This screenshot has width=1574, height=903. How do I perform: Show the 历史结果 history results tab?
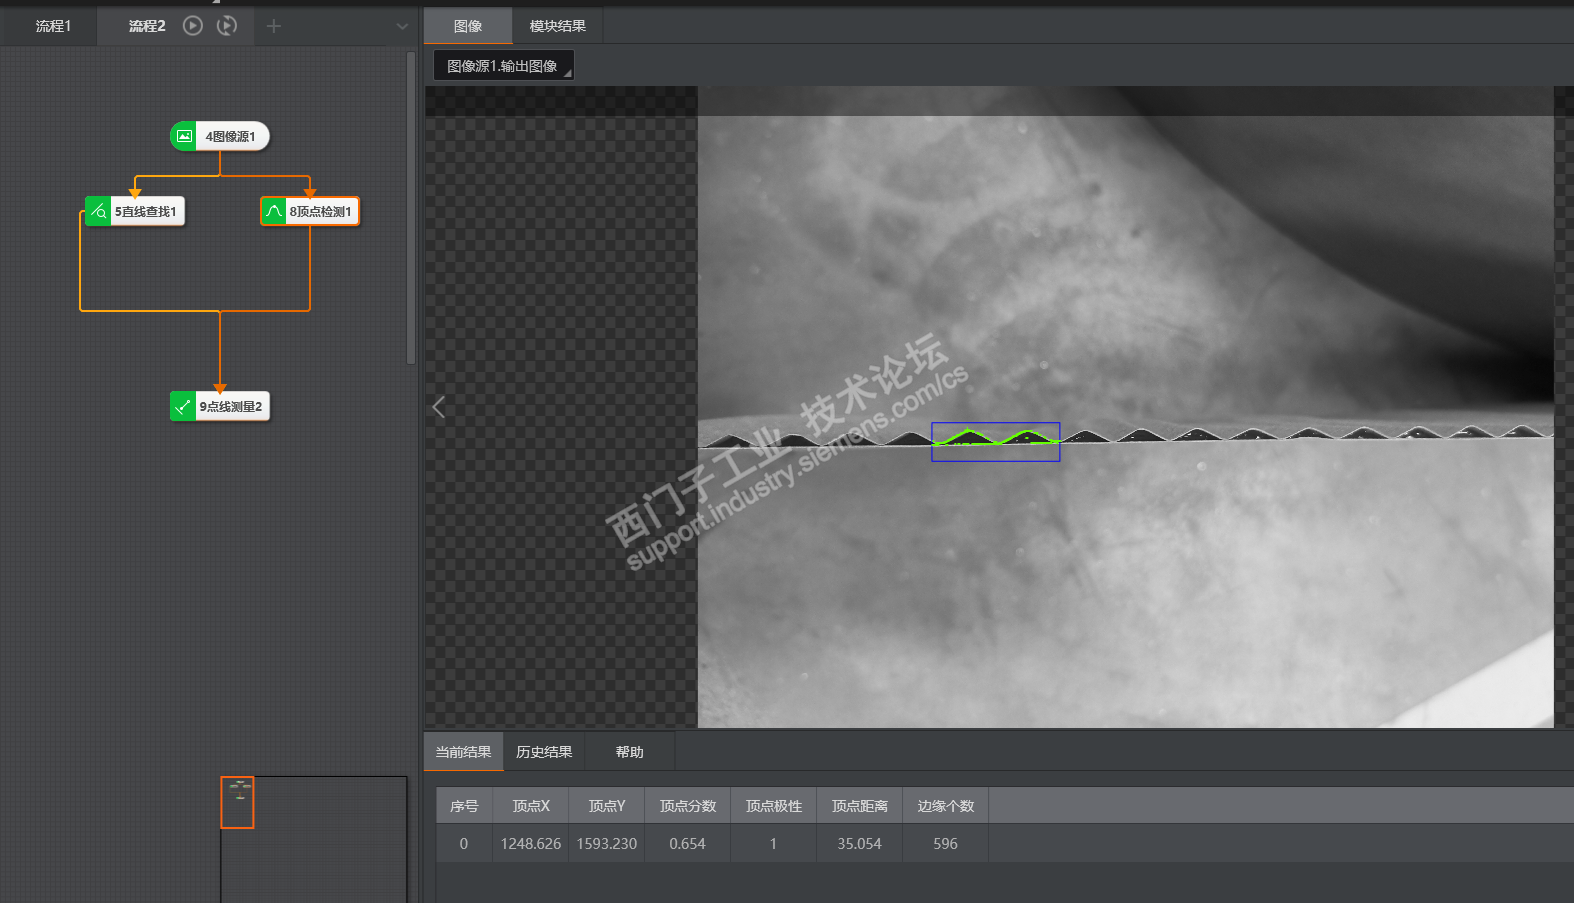point(544,752)
